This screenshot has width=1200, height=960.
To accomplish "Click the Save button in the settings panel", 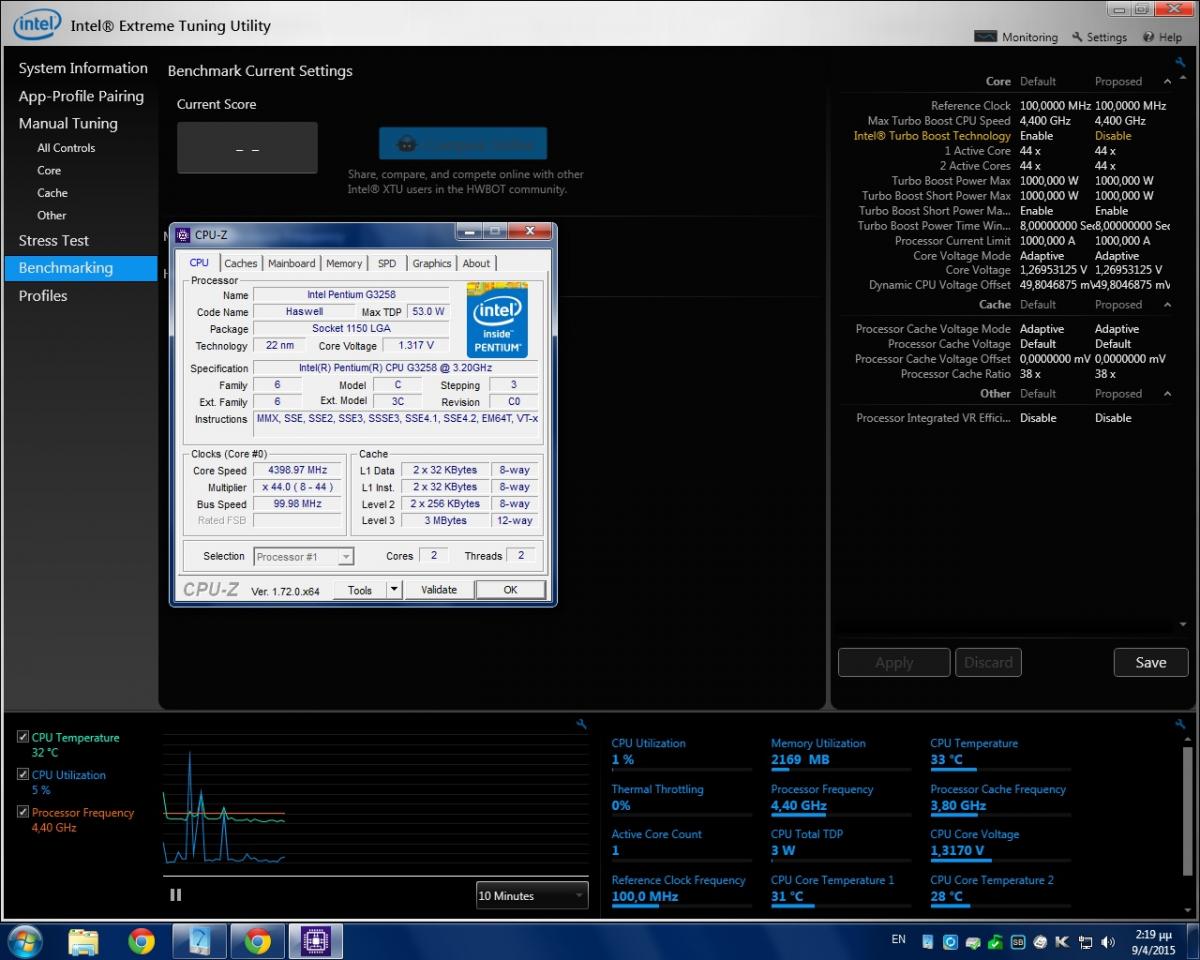I will pyautogui.click(x=1151, y=662).
